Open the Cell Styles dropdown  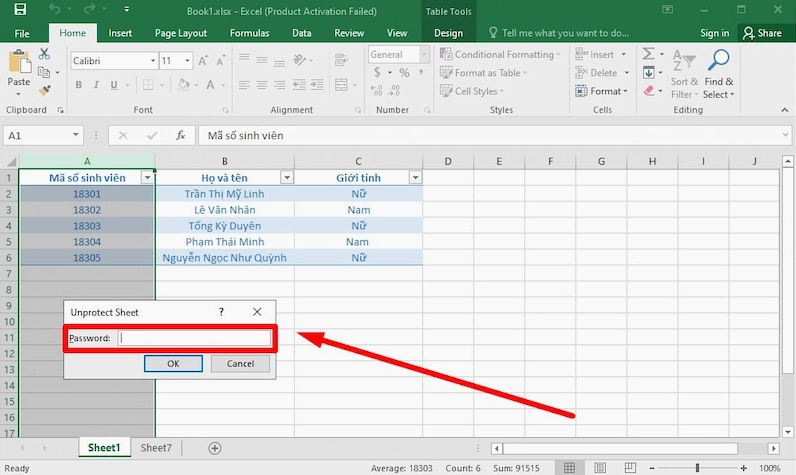click(472, 91)
